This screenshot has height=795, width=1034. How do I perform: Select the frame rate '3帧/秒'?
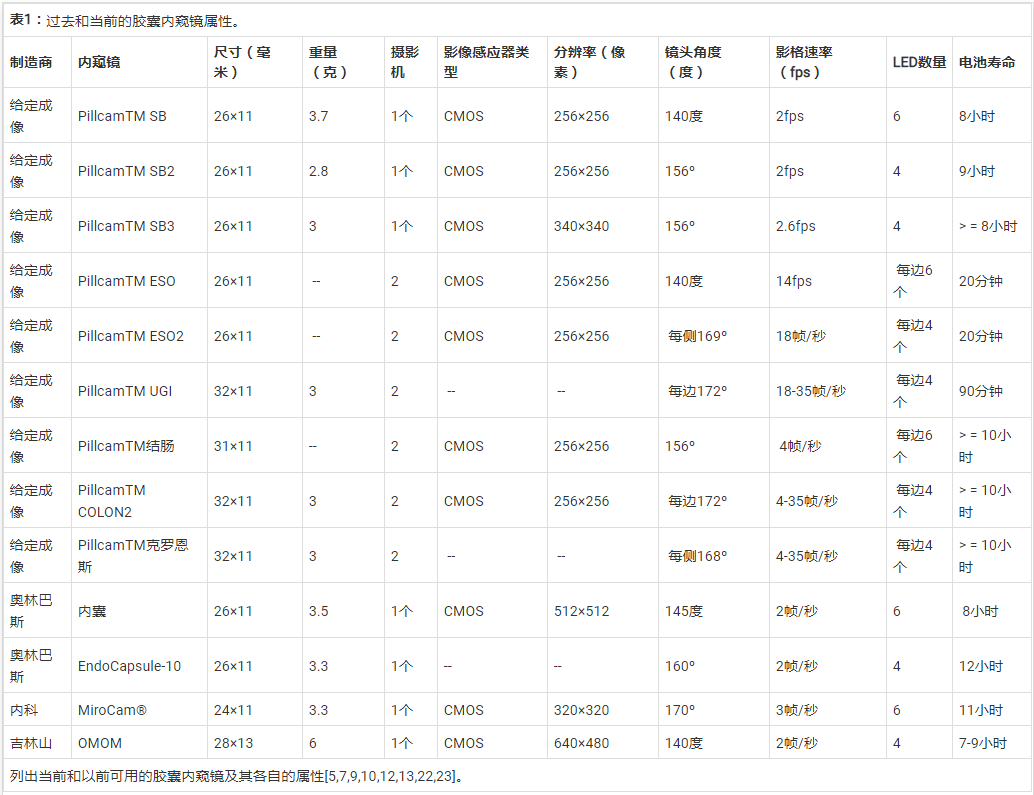tap(797, 710)
